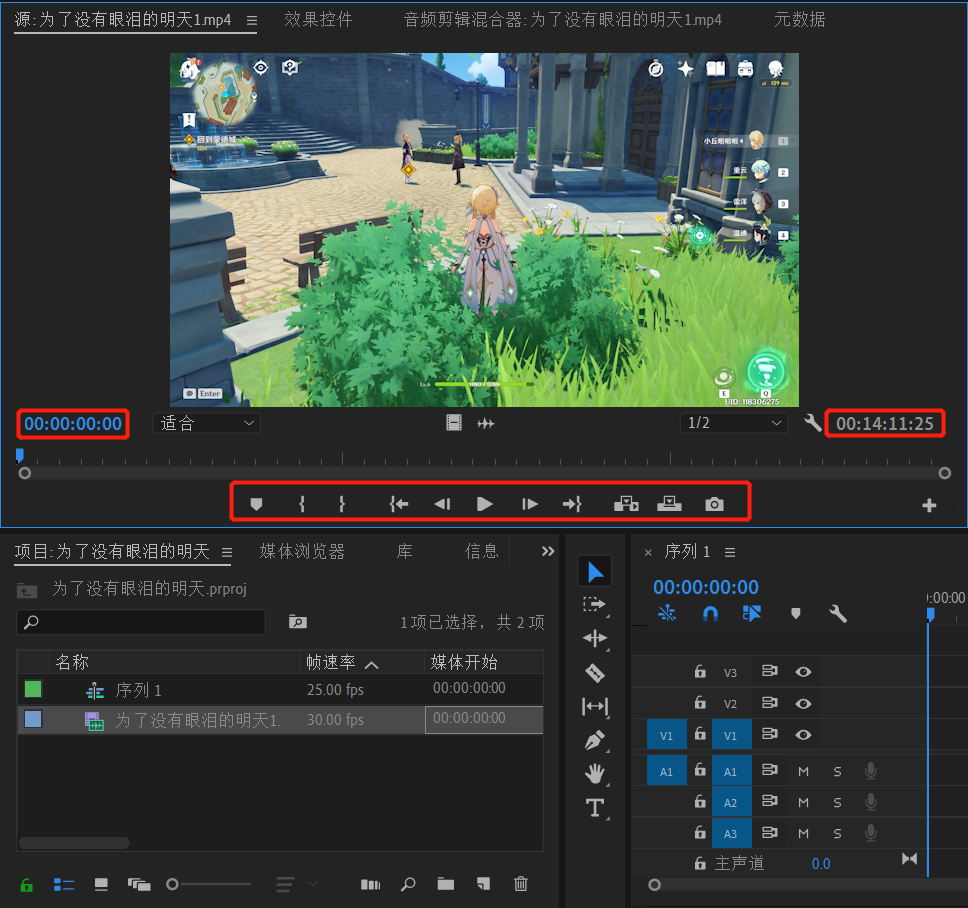Open Source monitor wrench settings
The image size is (968, 908).
click(812, 423)
